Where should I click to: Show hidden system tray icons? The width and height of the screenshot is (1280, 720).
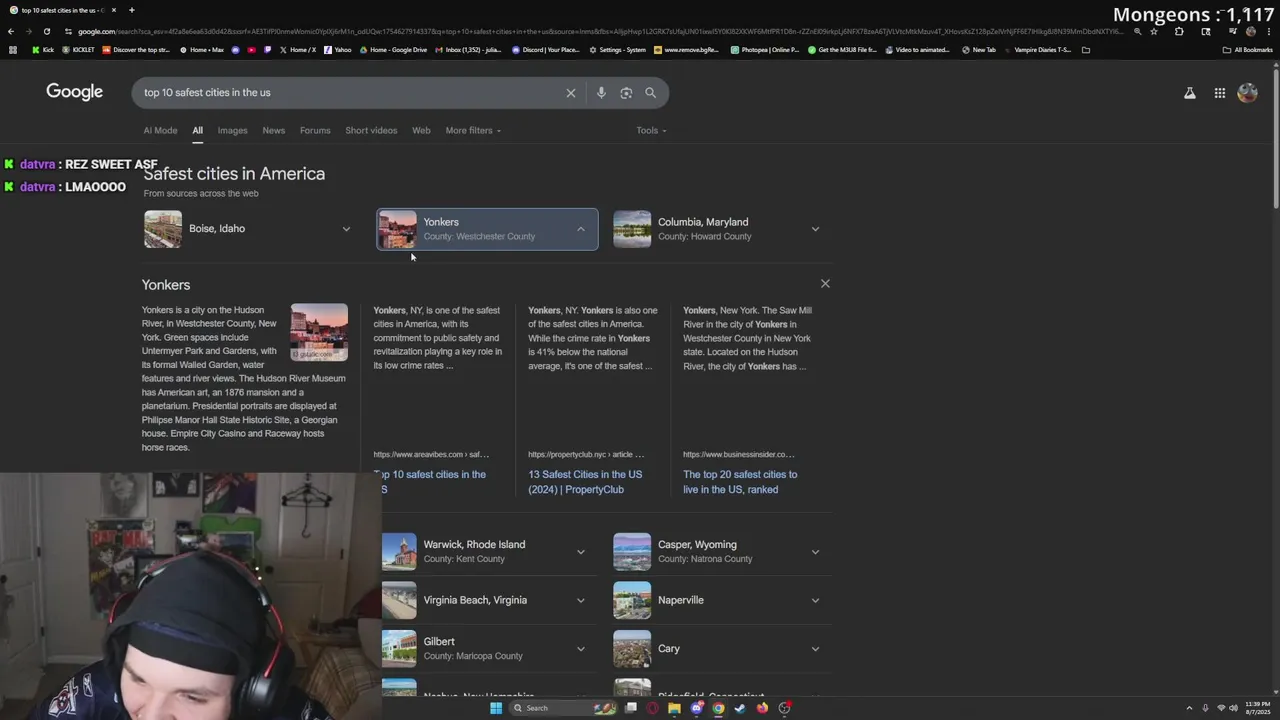[1189, 708]
